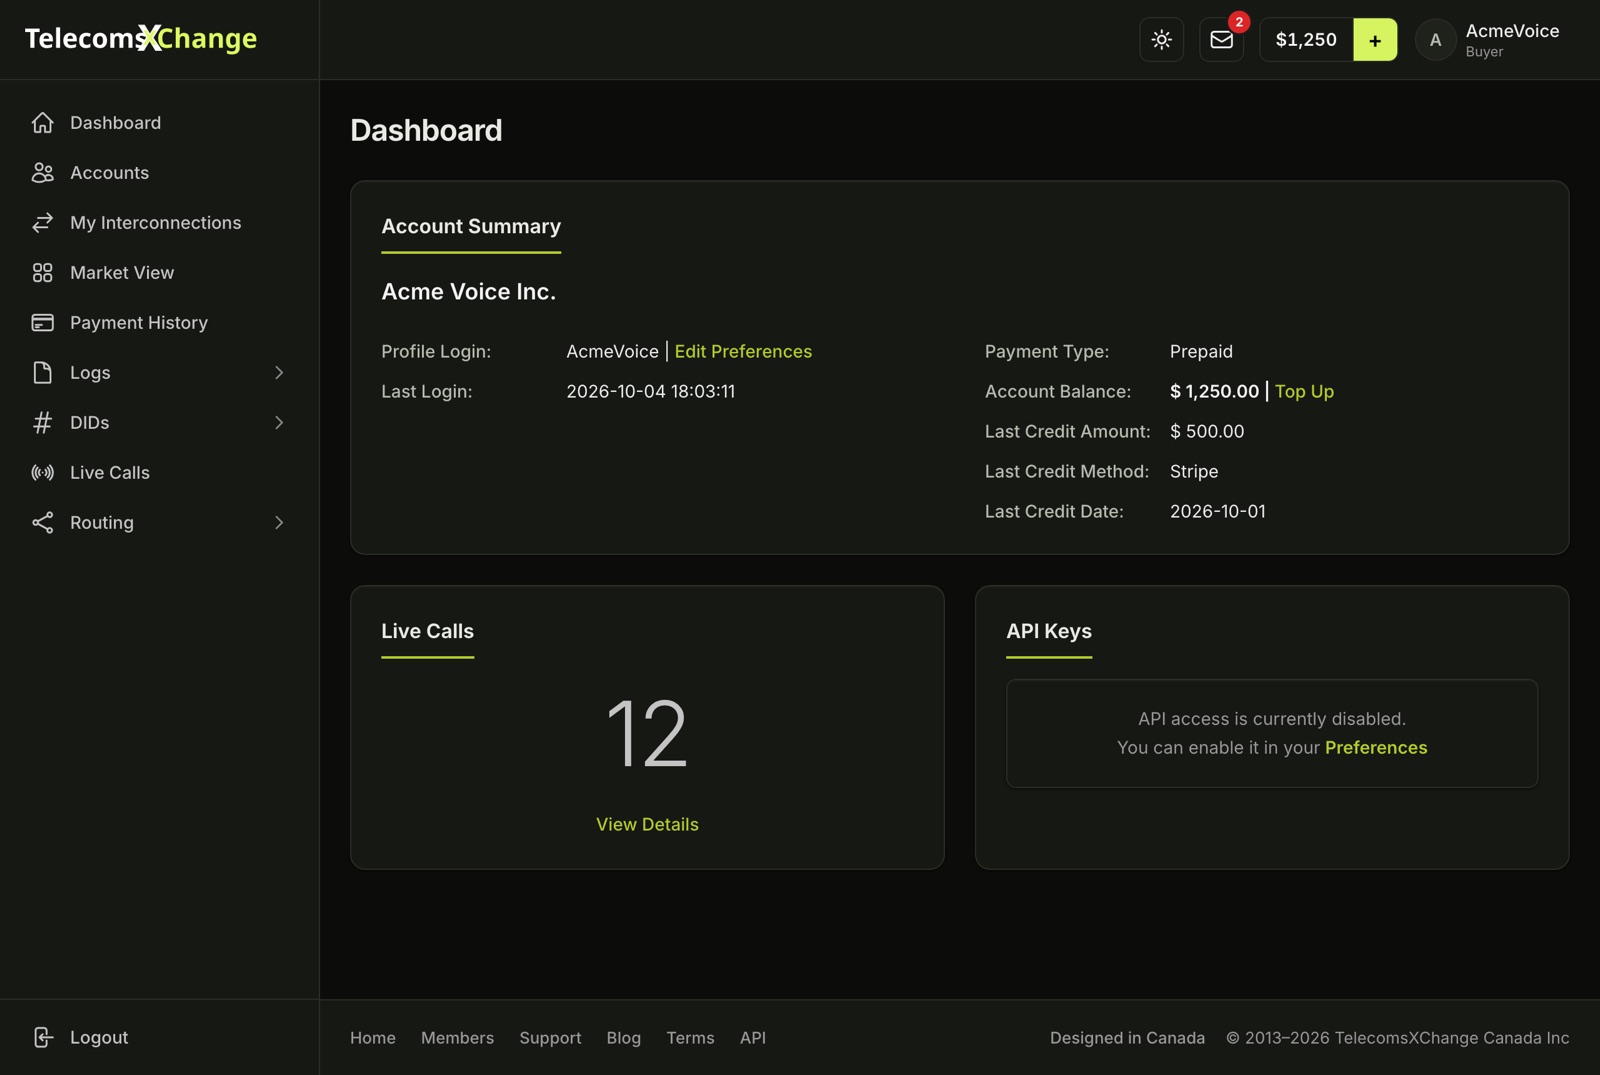1600x1075 pixels.
Task: Toggle light mode with the sun icon
Action: click(x=1161, y=39)
